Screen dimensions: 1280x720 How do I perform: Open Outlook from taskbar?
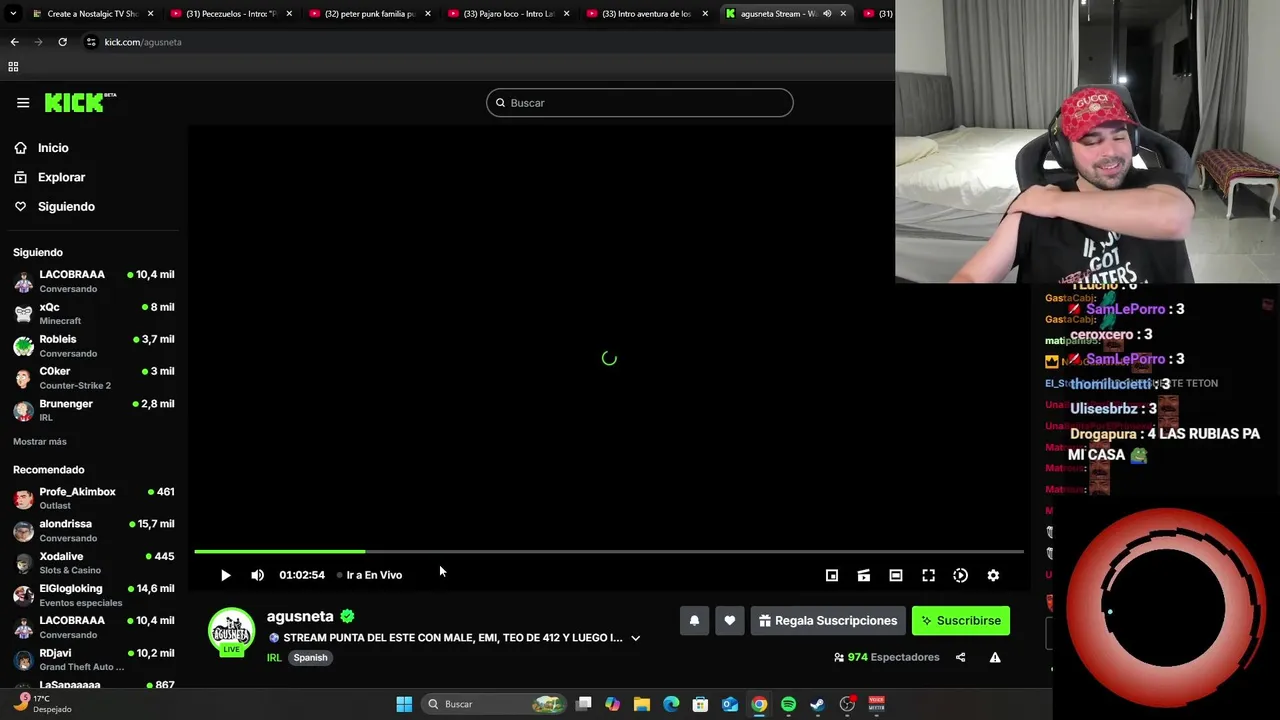coord(730,704)
